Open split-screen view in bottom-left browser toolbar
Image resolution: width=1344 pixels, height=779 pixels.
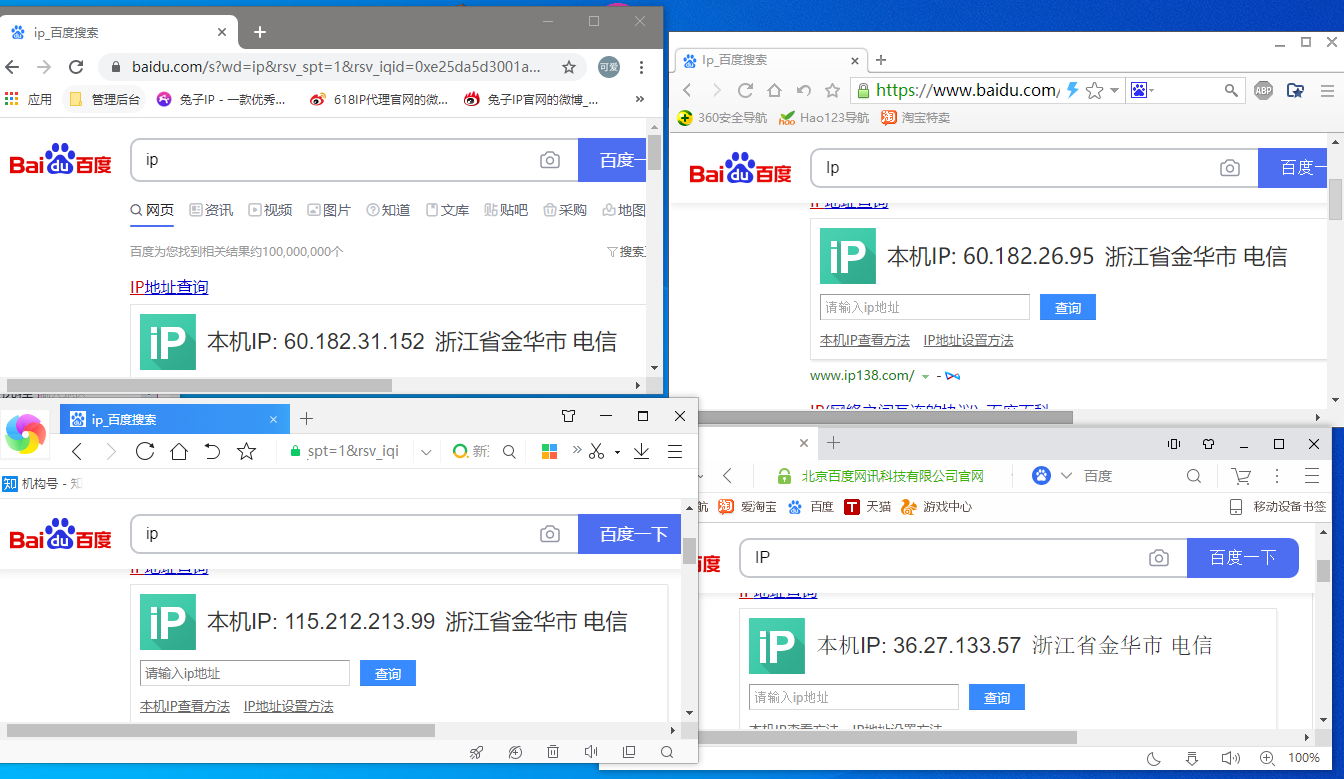coord(628,751)
